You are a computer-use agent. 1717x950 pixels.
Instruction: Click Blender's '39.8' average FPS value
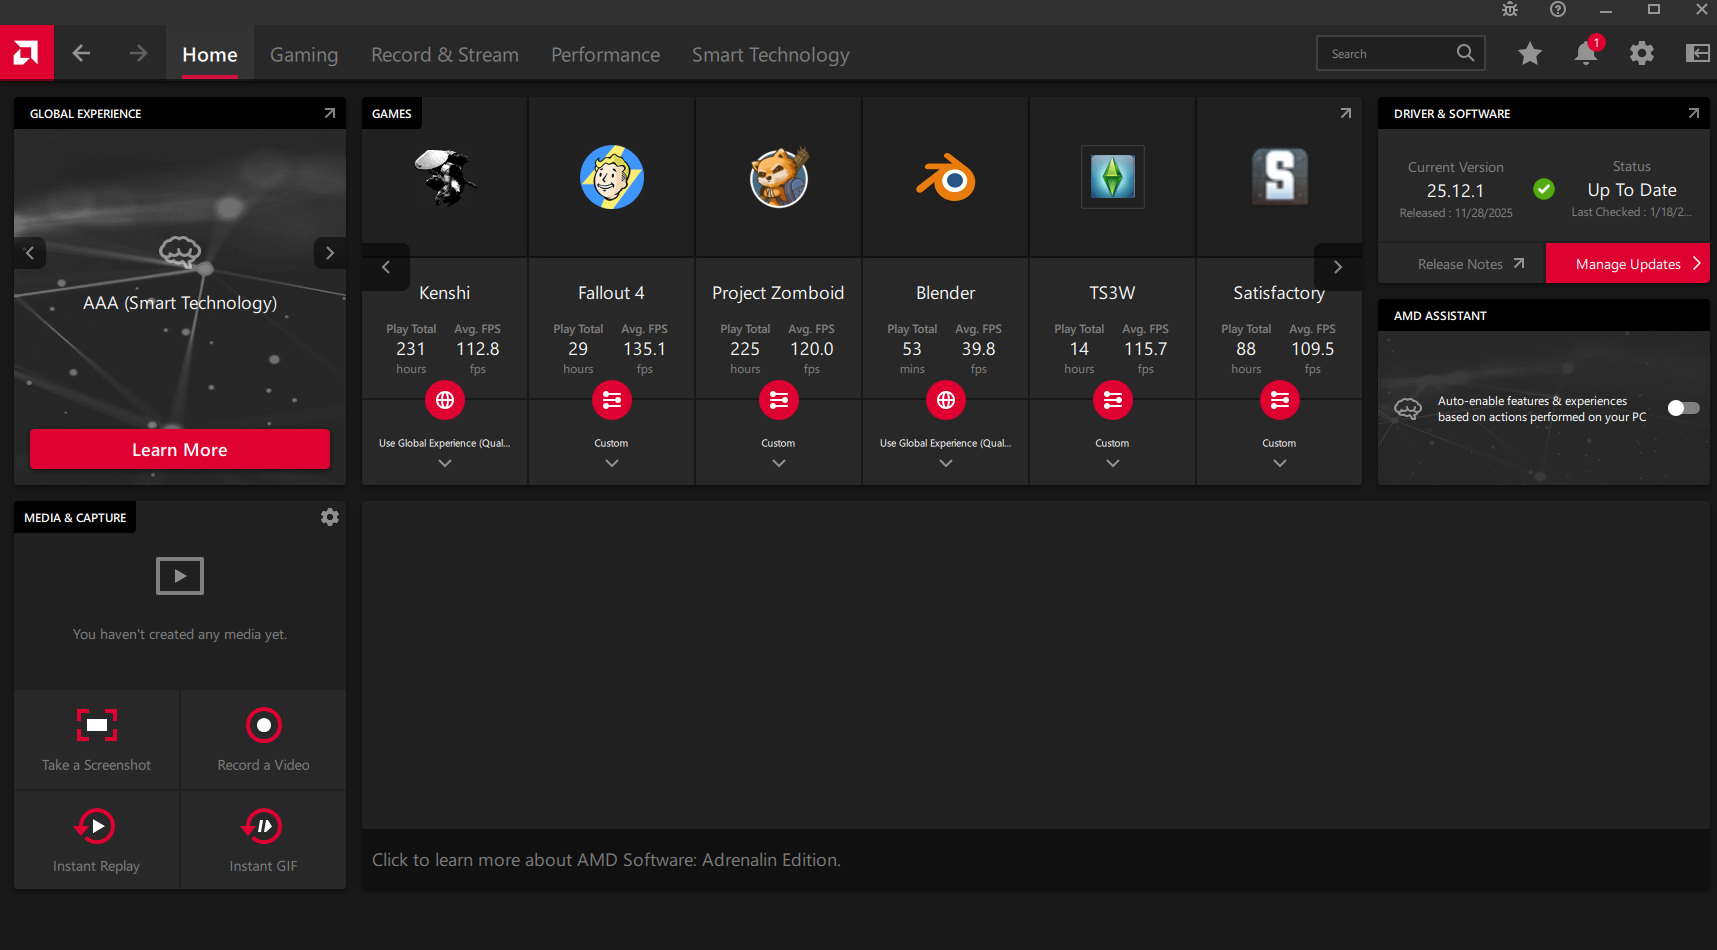coord(978,349)
